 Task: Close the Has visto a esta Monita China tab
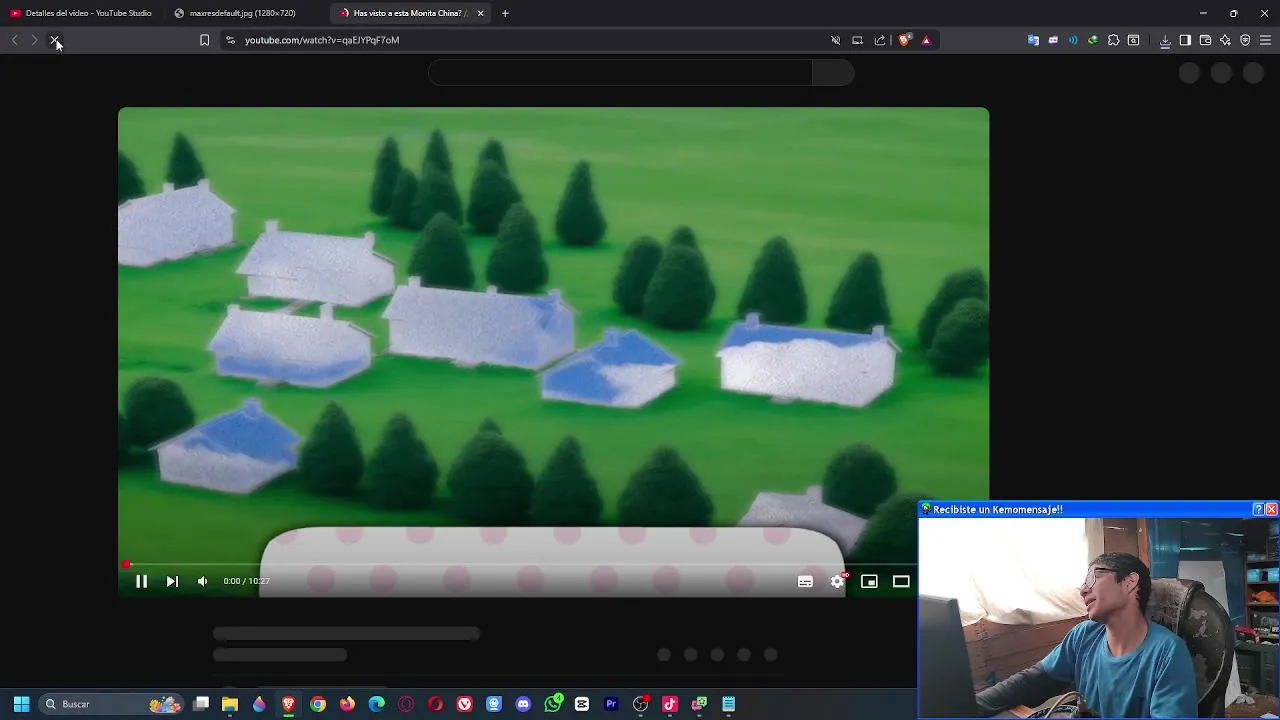(x=480, y=13)
